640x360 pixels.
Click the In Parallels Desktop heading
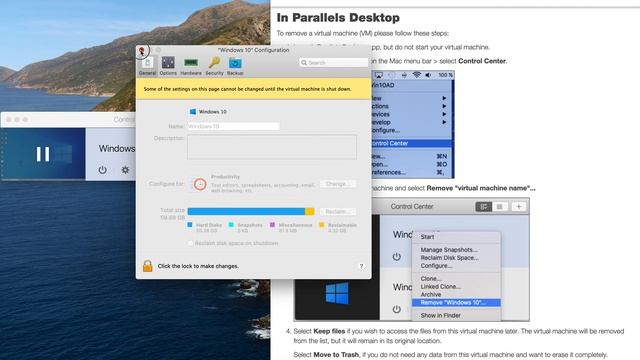point(338,18)
